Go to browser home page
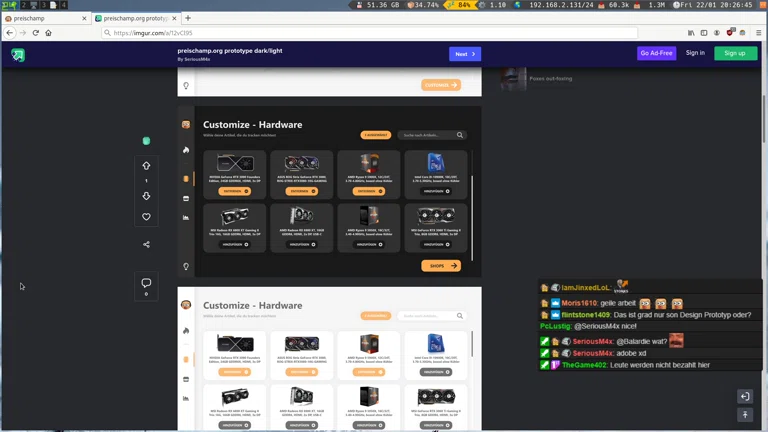This screenshot has width=768, height=432. [48, 33]
